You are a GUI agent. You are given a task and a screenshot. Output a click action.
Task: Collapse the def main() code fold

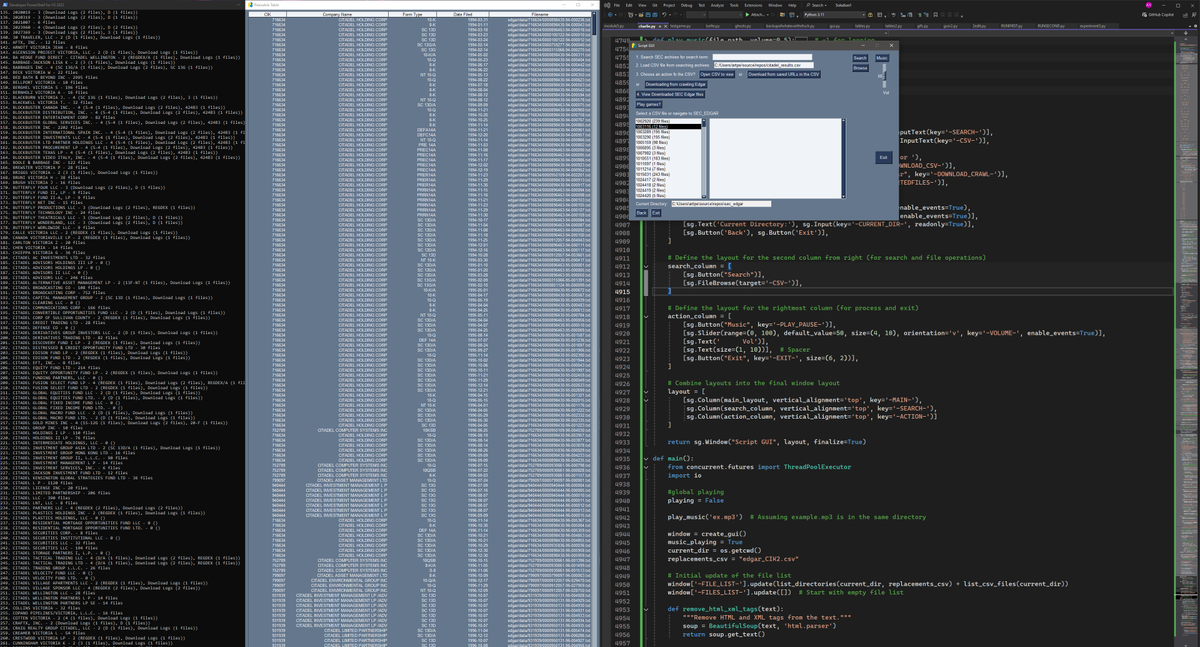pyautogui.click(x=647, y=459)
